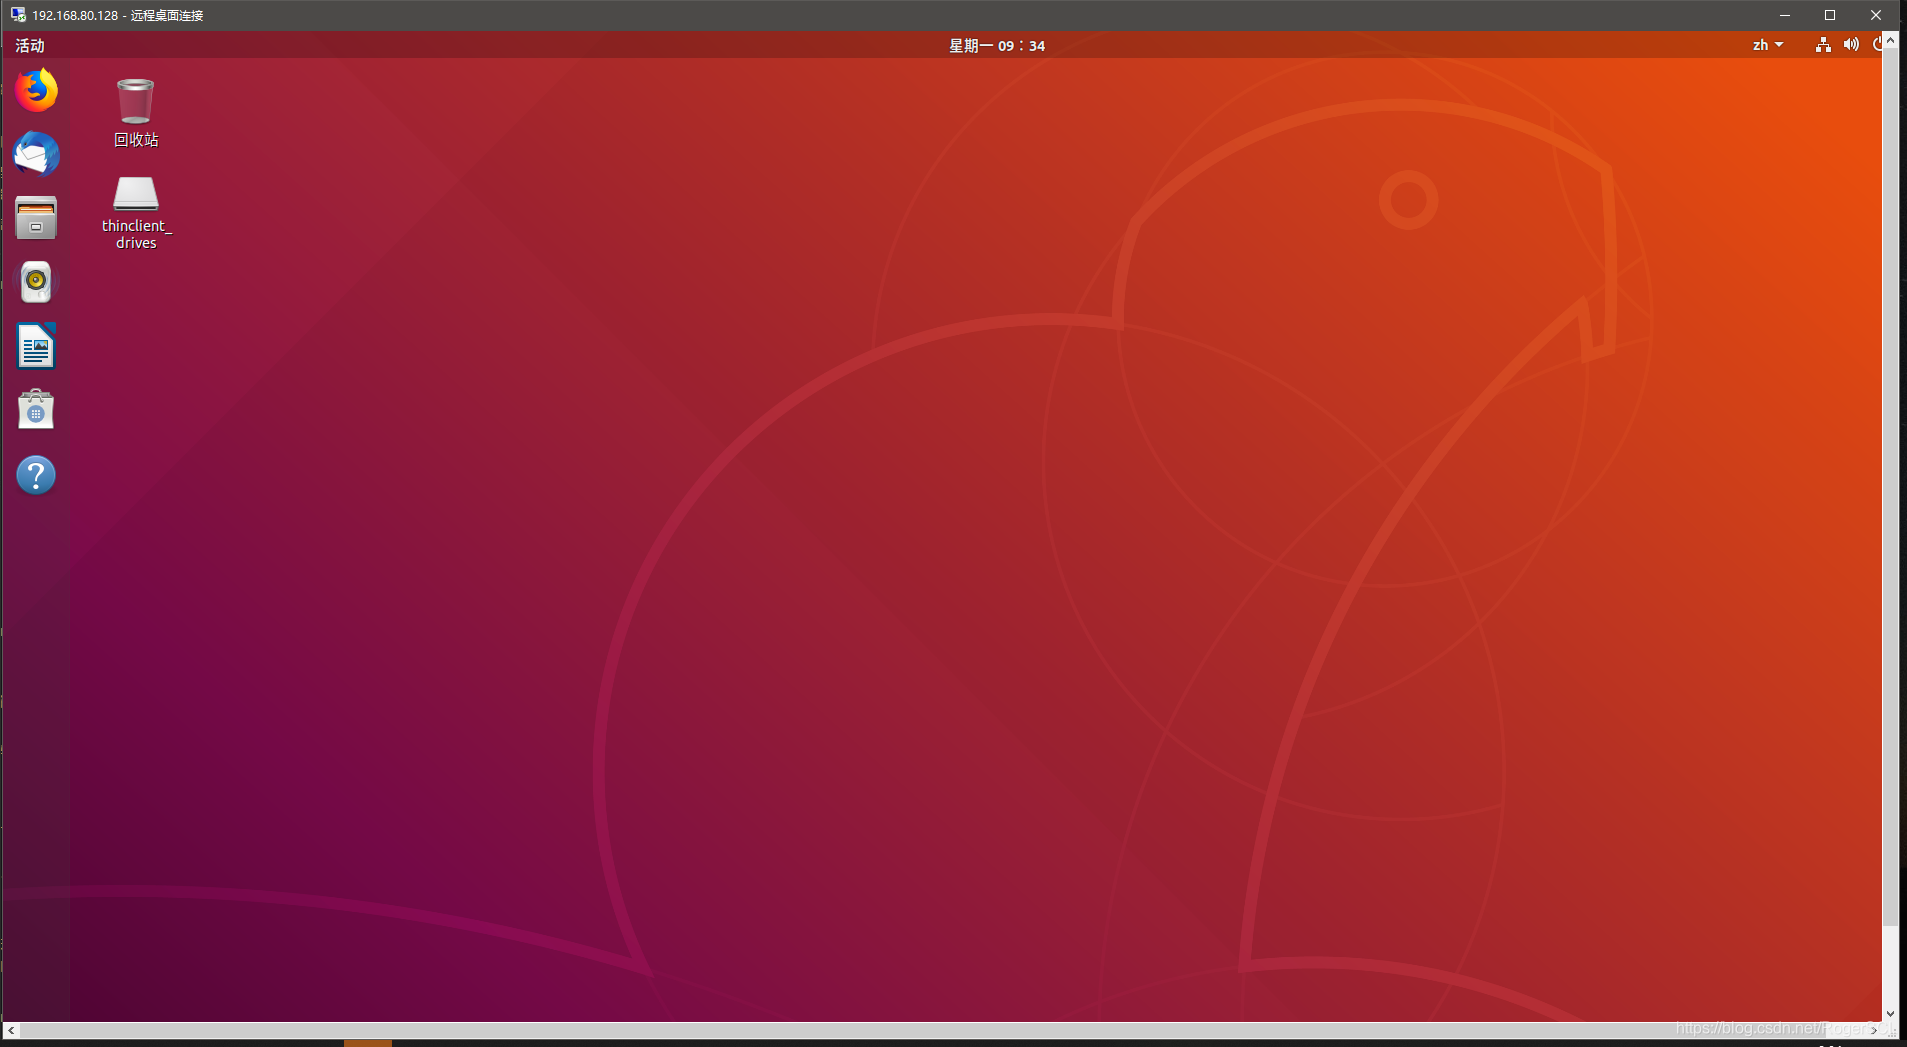The width and height of the screenshot is (1907, 1047).
Task: Select the 回收站 trash desktop icon
Action: tap(136, 112)
